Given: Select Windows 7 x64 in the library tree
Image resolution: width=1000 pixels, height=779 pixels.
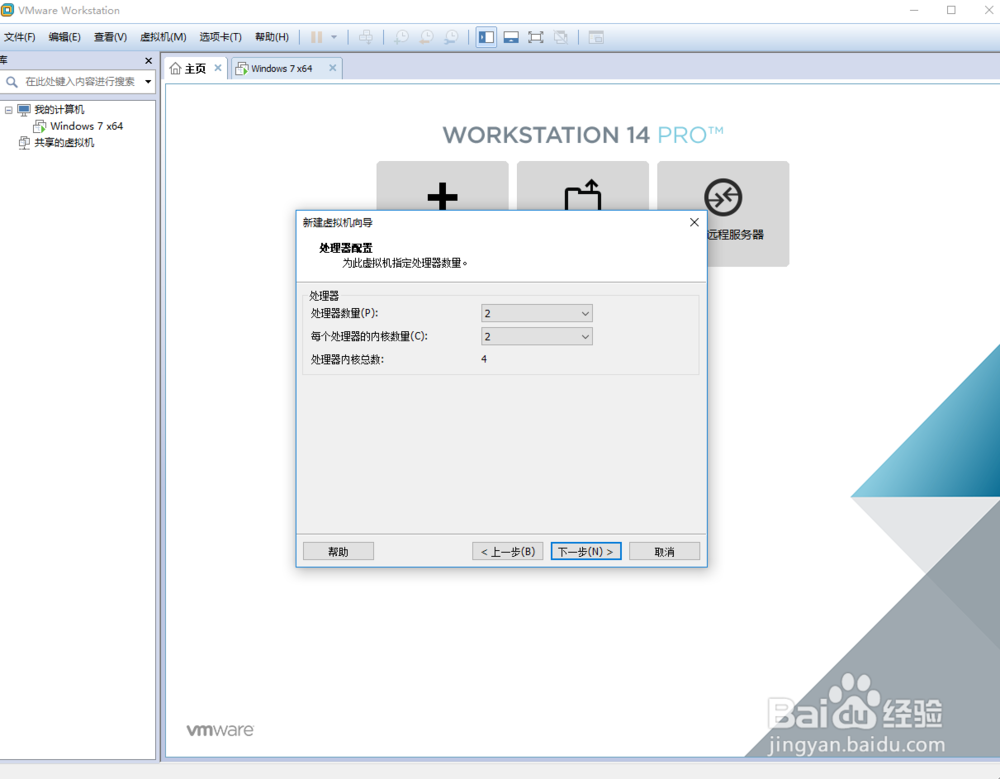Looking at the screenshot, I should [x=87, y=126].
